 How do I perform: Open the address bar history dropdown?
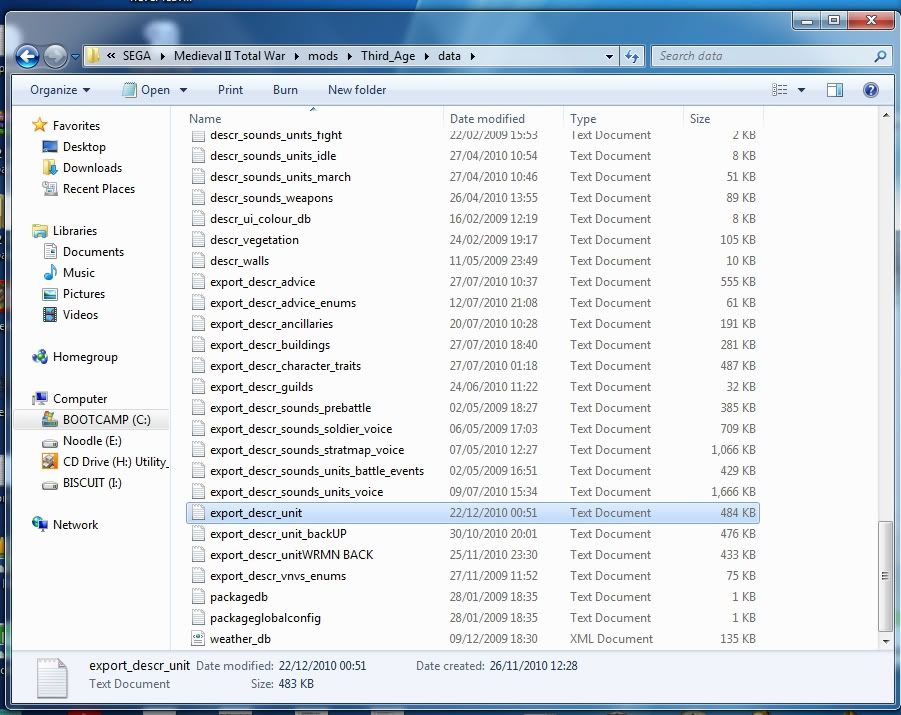(x=609, y=56)
